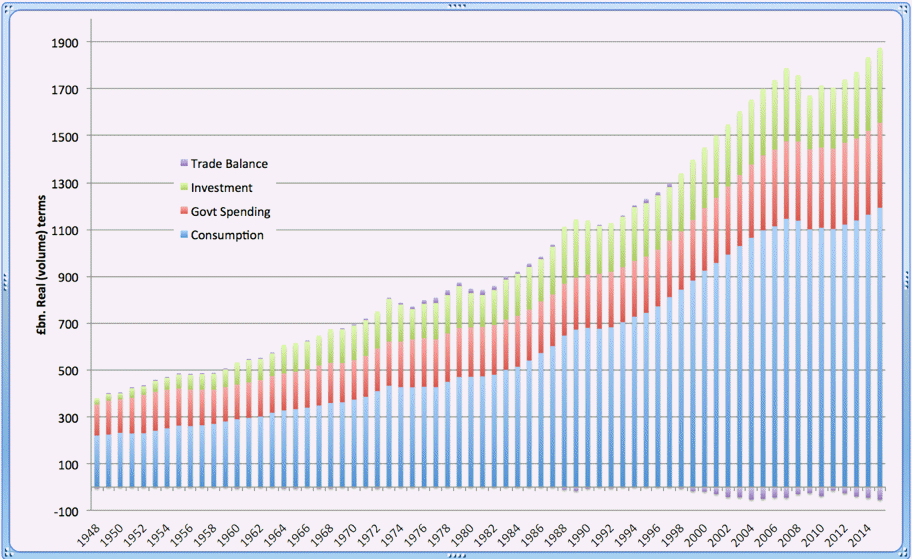Pick the Govt Spending legend entry text
This screenshot has height=559, width=912.
coord(230,211)
